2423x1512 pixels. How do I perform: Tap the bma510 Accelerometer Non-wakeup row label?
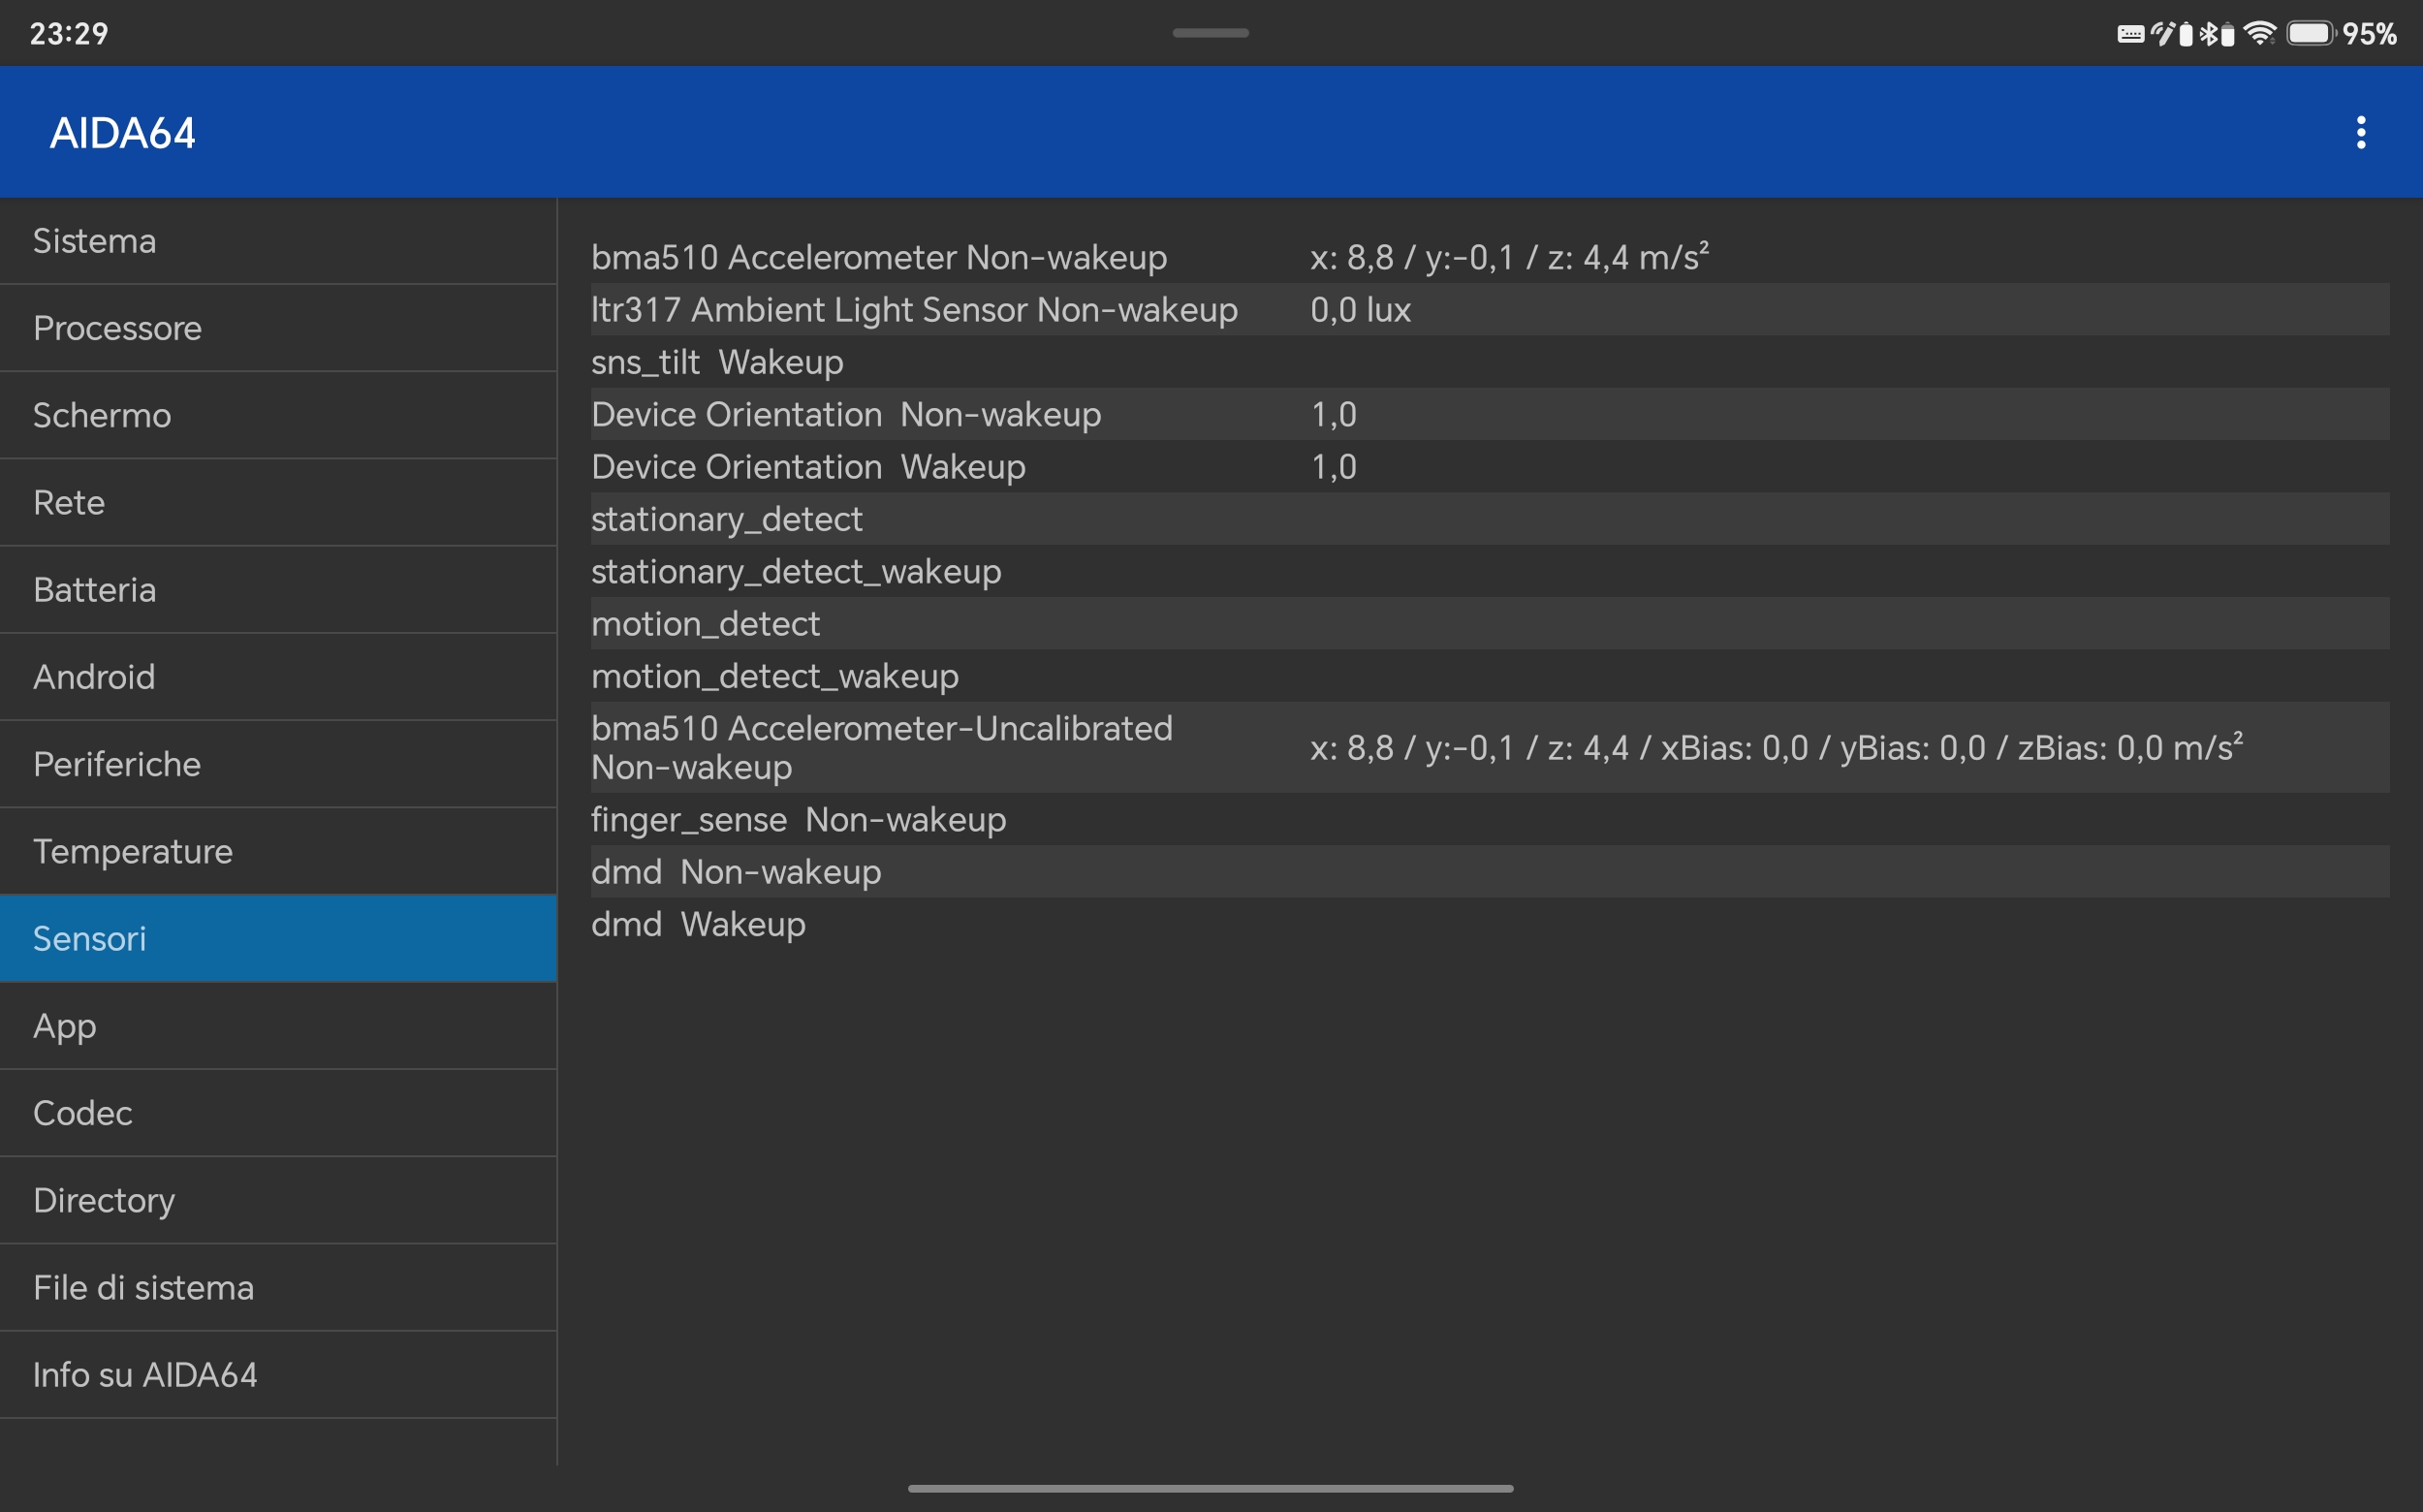(x=879, y=258)
